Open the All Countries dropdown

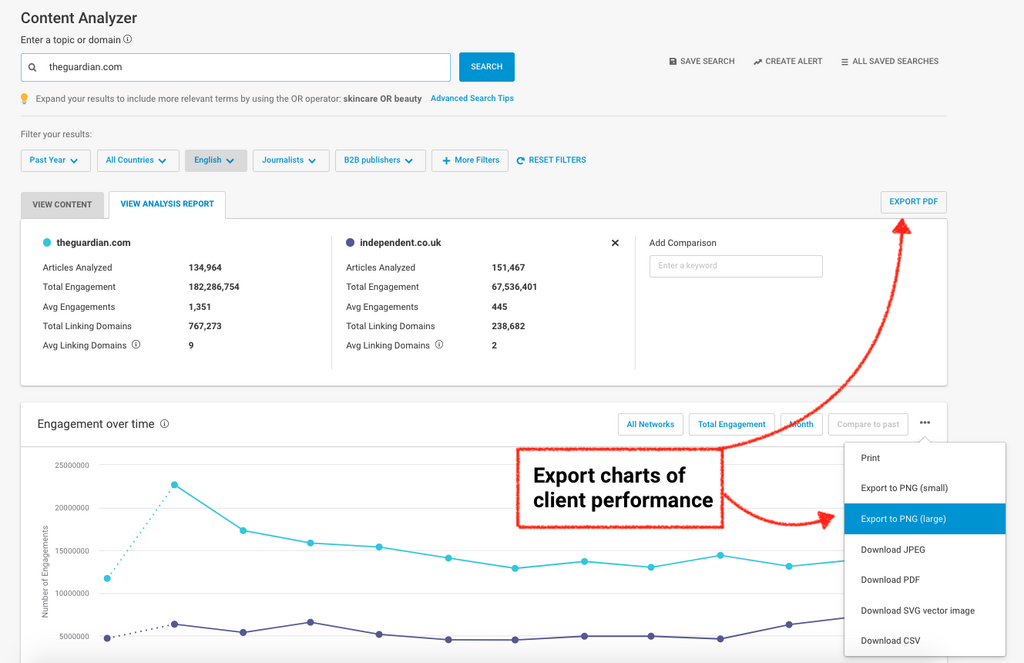(x=138, y=160)
